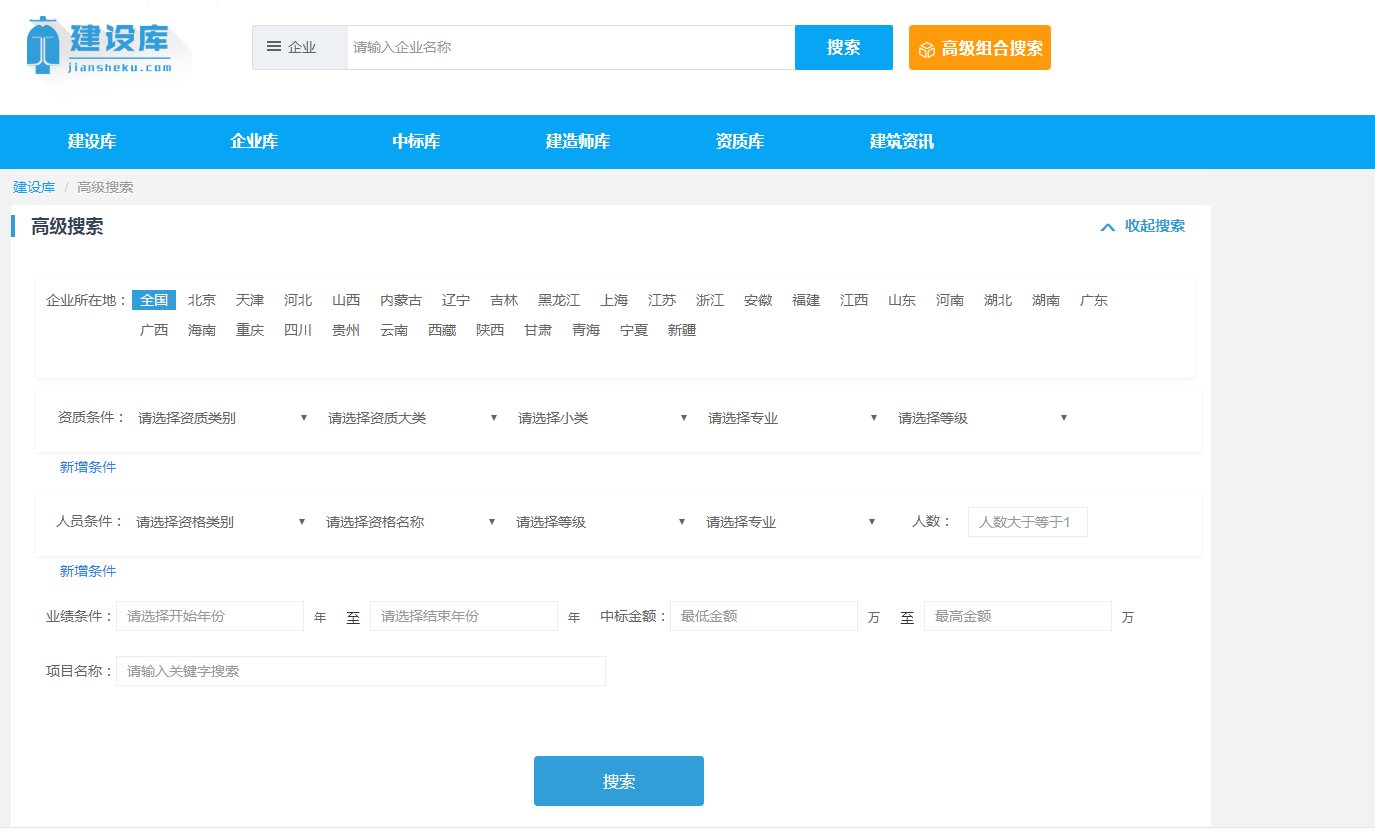Click the top 搜索 button
Screen dimensions: 1375x830
[844, 47]
